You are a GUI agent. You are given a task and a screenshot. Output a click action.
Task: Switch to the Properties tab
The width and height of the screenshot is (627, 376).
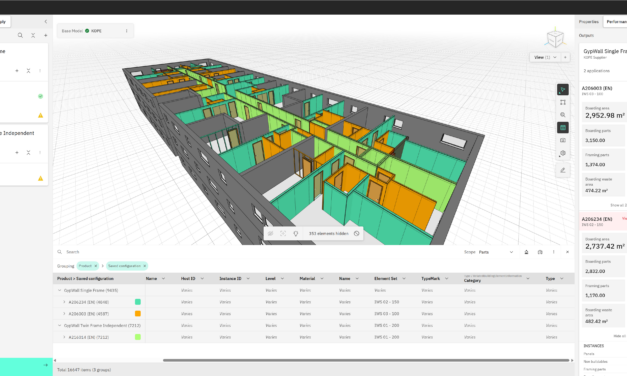589,22
